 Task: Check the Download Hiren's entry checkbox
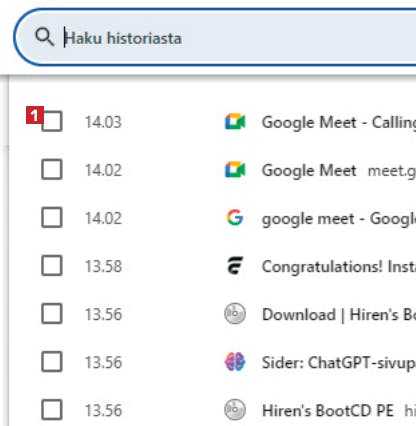point(52,313)
